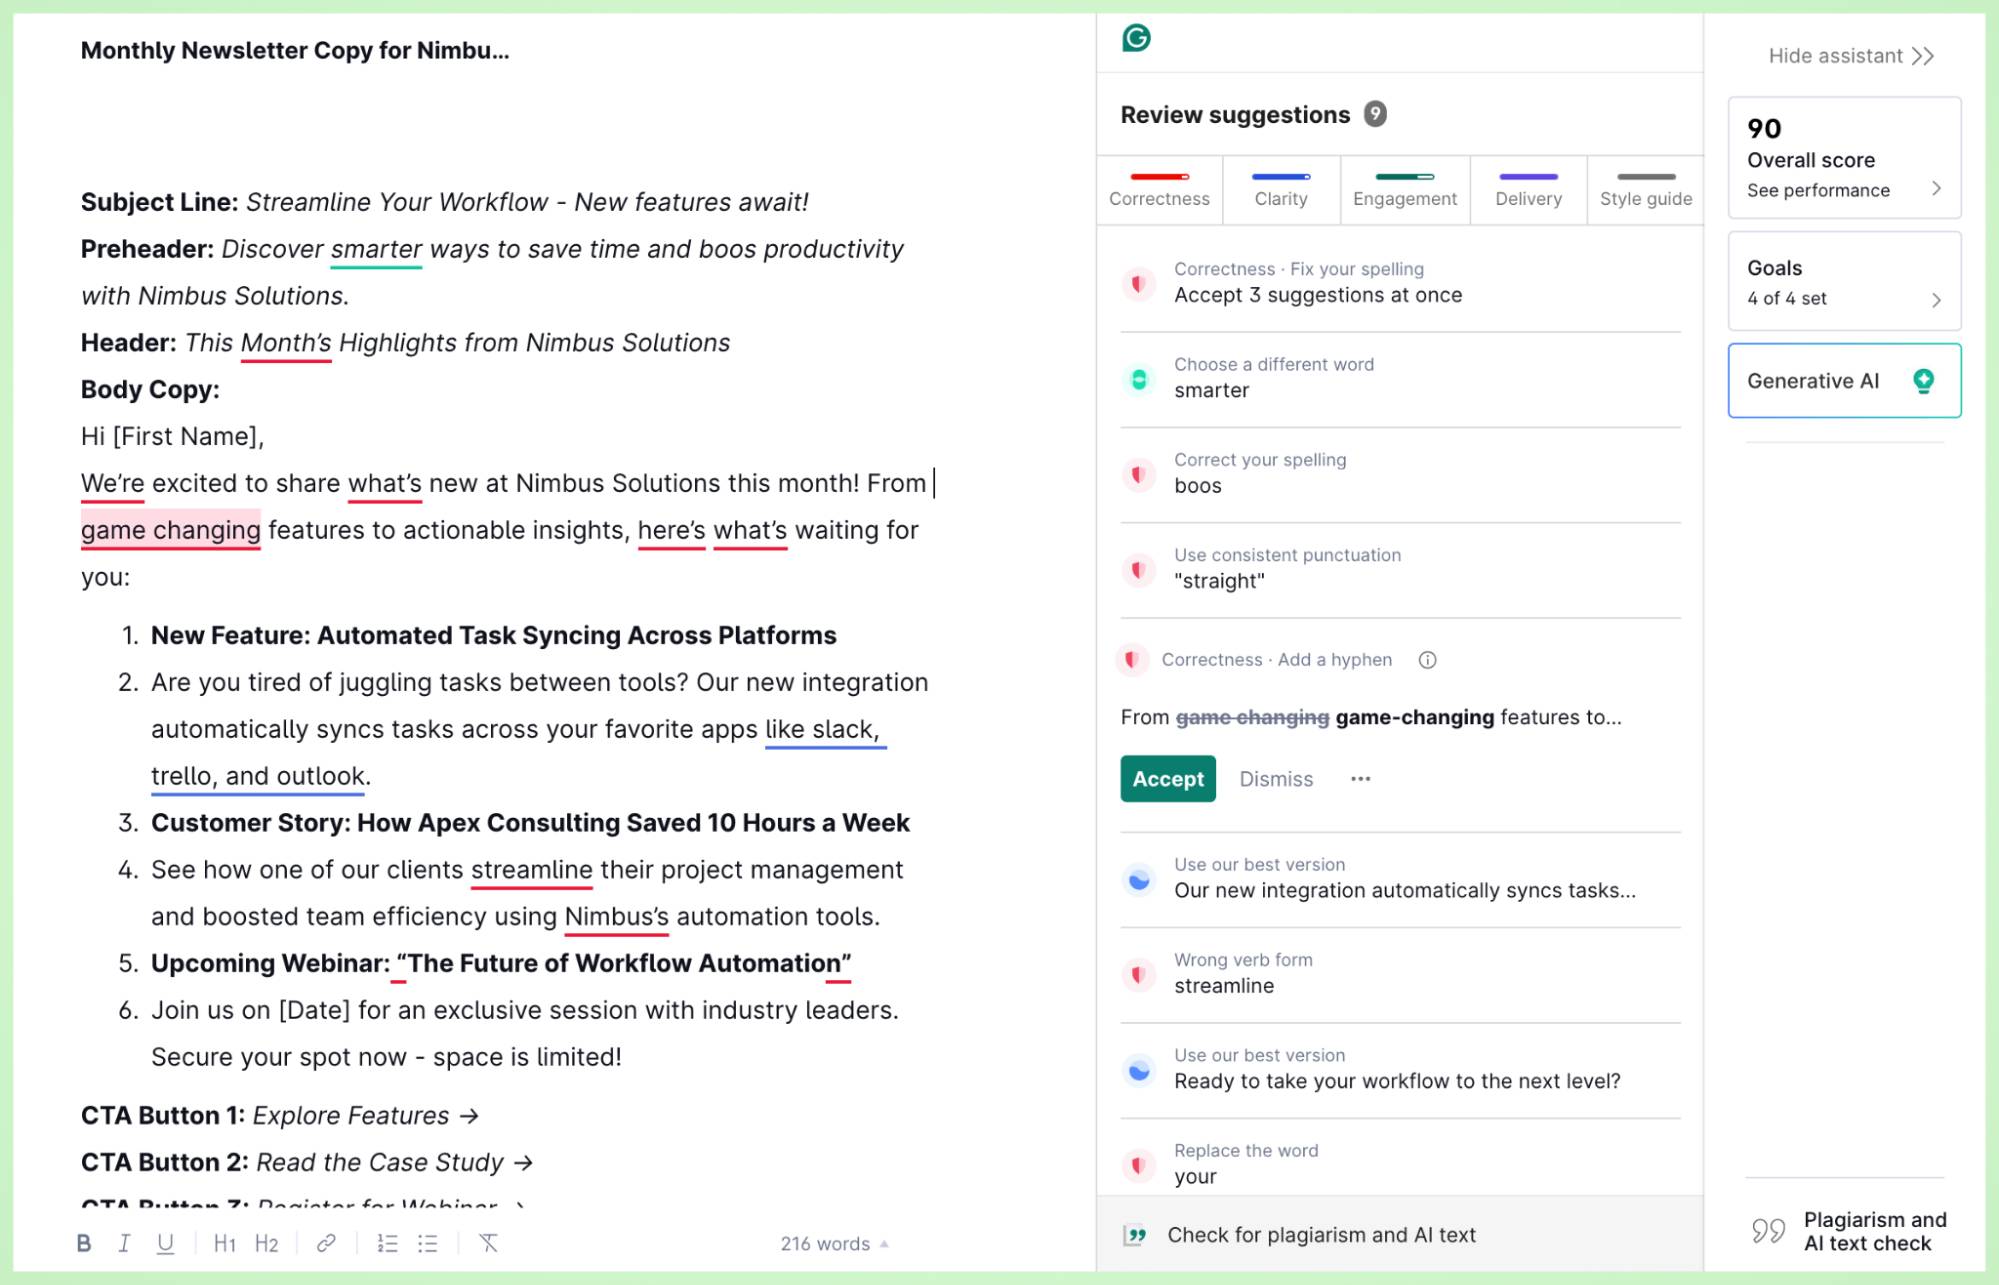Toggle bulleted list formatting
This screenshot has height=1285, width=1999.
point(428,1243)
